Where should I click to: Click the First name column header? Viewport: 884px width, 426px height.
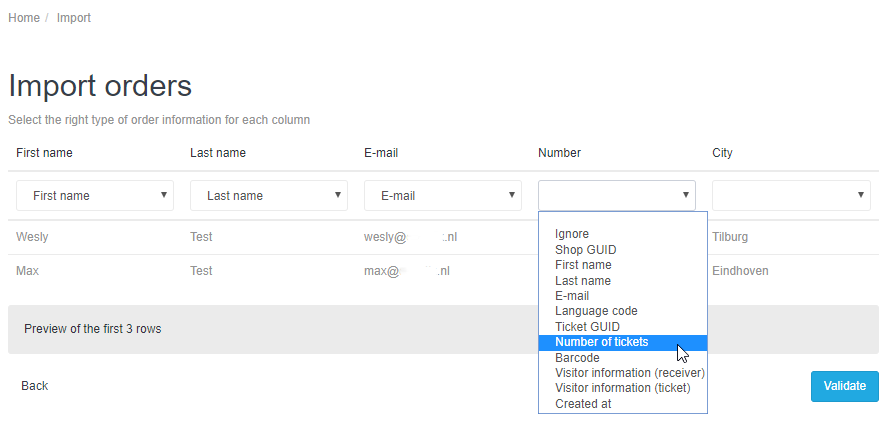(44, 153)
